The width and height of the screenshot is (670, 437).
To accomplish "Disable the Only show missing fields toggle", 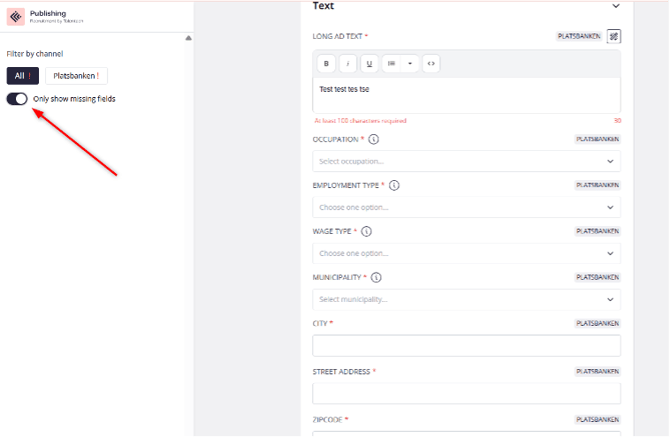I will pyautogui.click(x=17, y=99).
